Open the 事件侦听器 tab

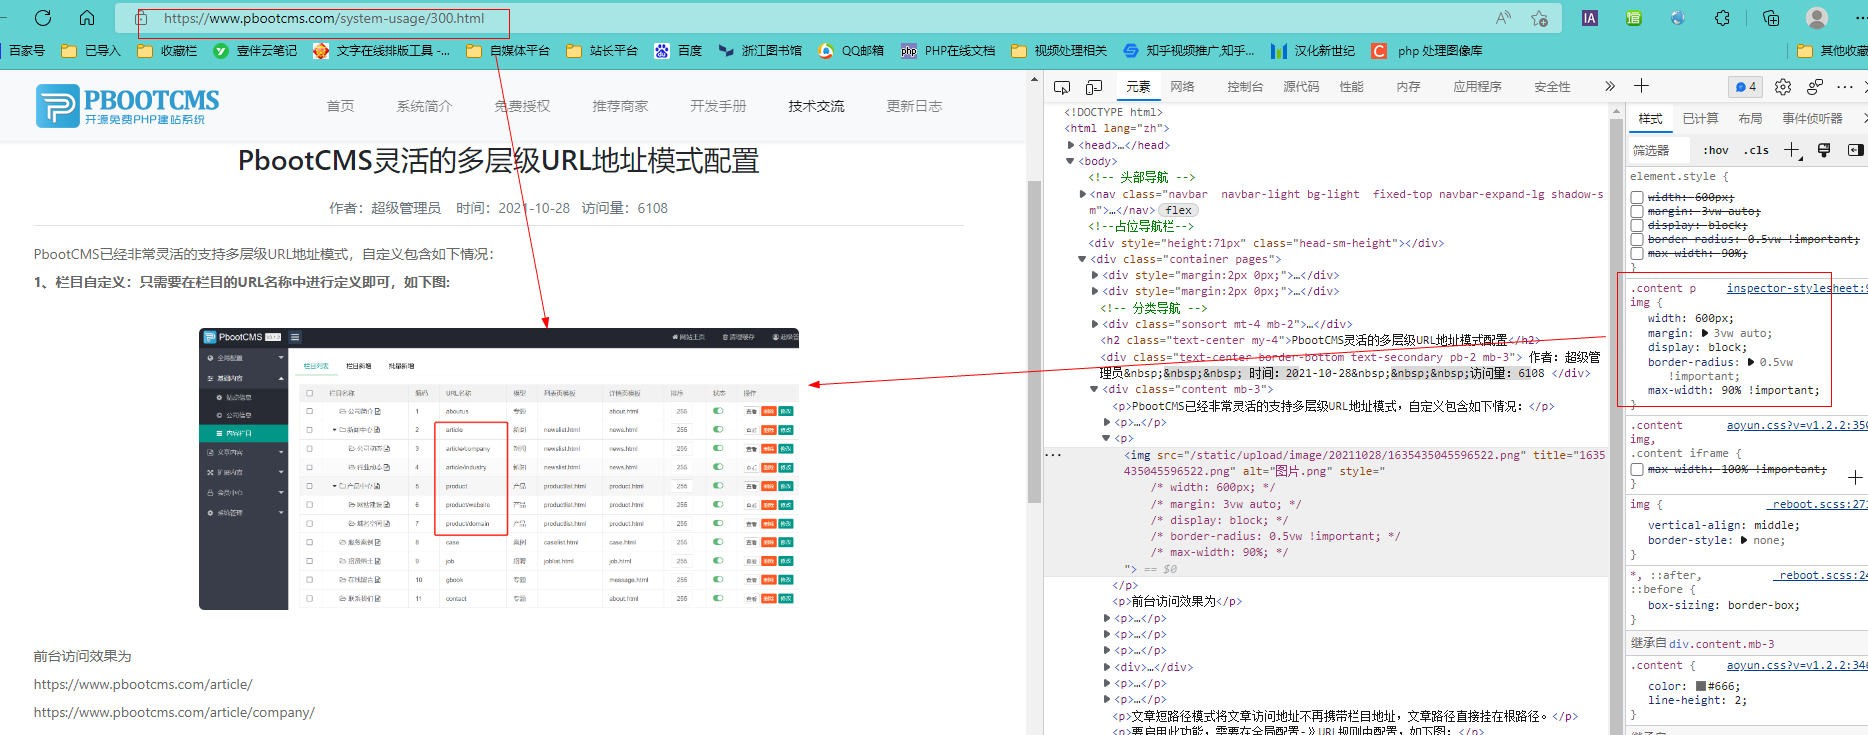click(x=1812, y=118)
